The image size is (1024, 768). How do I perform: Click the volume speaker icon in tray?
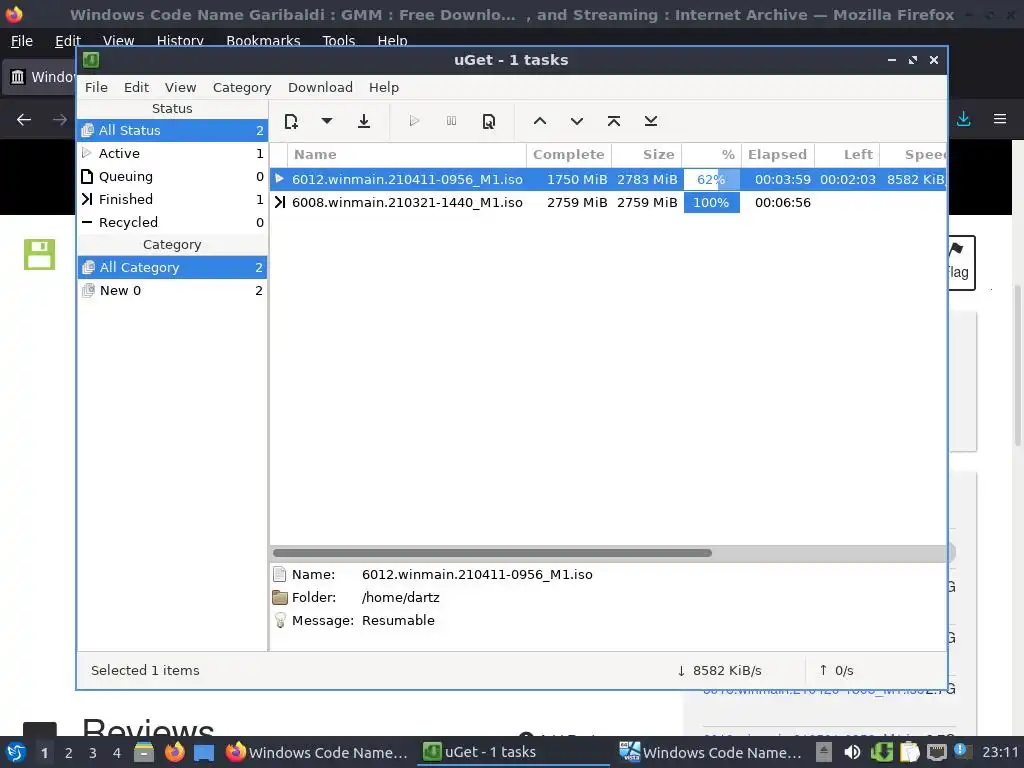click(852, 753)
